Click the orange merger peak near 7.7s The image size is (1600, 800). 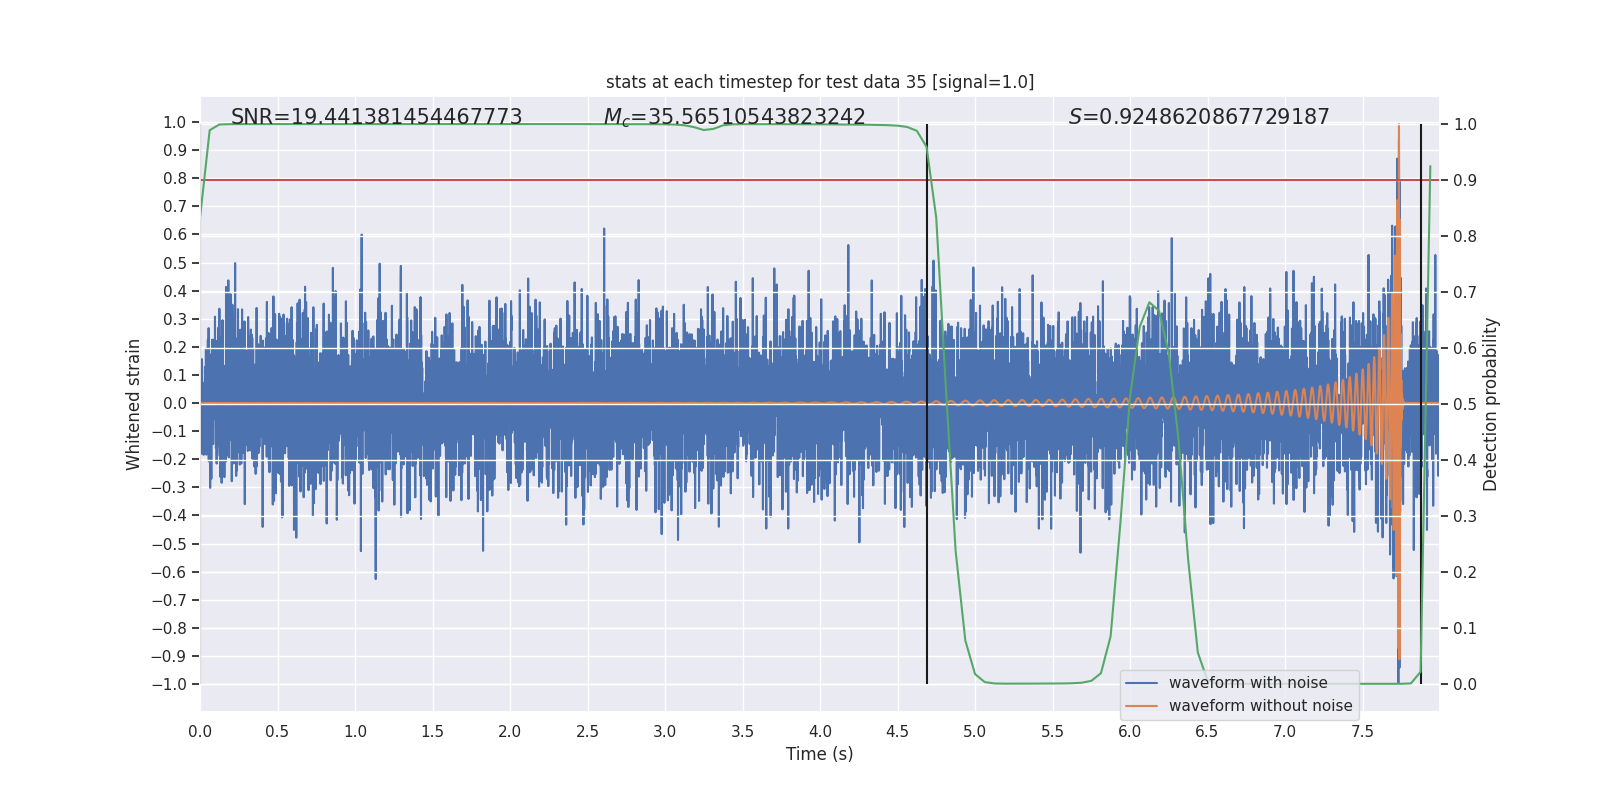[x=1399, y=130]
